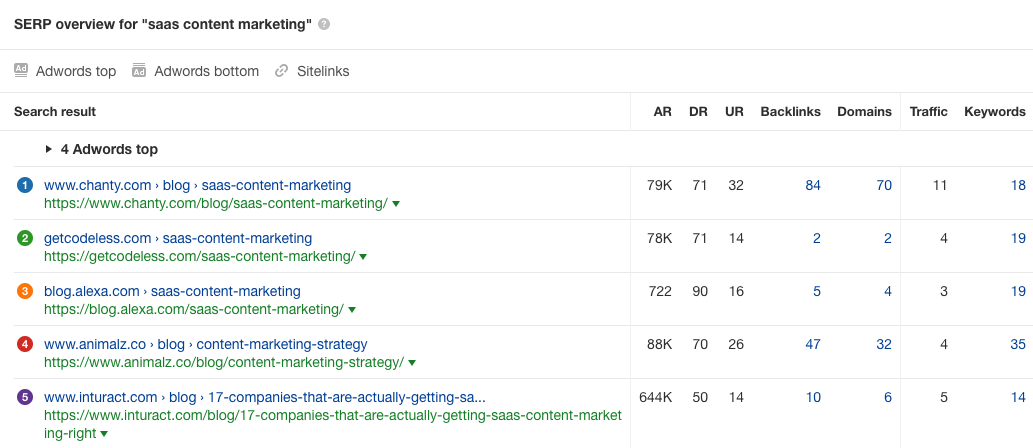Open the 32 domains for animalz.co
Image resolution: width=1033 pixels, height=448 pixels.
pyautogui.click(x=884, y=344)
